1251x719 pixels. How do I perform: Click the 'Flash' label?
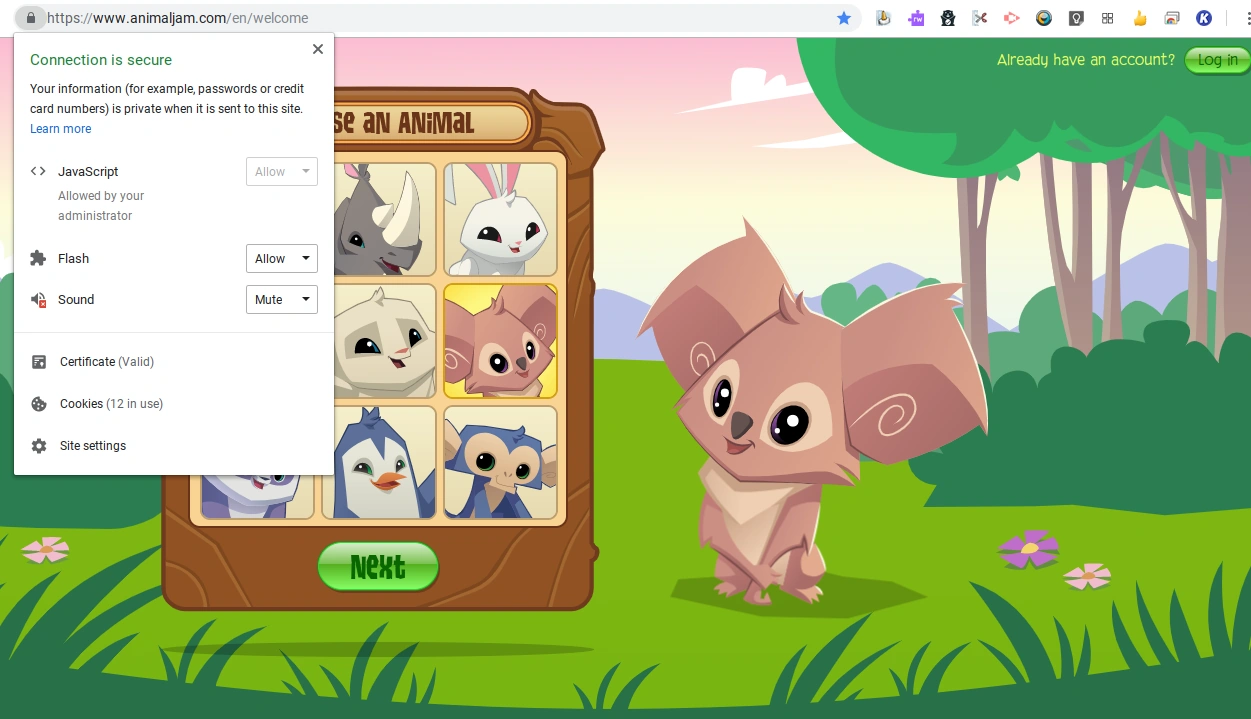pos(73,258)
